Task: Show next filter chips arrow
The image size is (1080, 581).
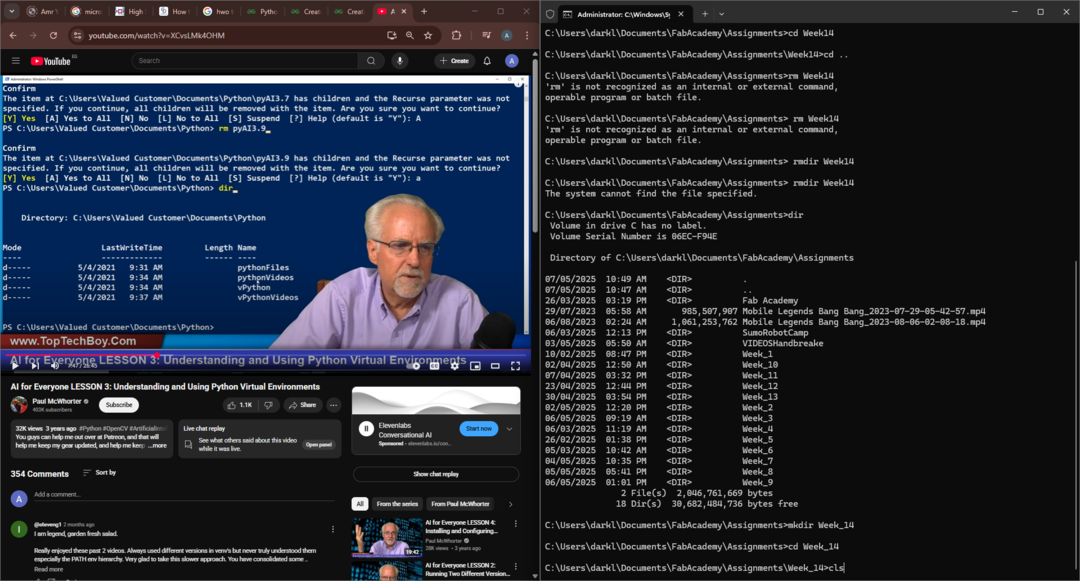Action: (x=510, y=504)
